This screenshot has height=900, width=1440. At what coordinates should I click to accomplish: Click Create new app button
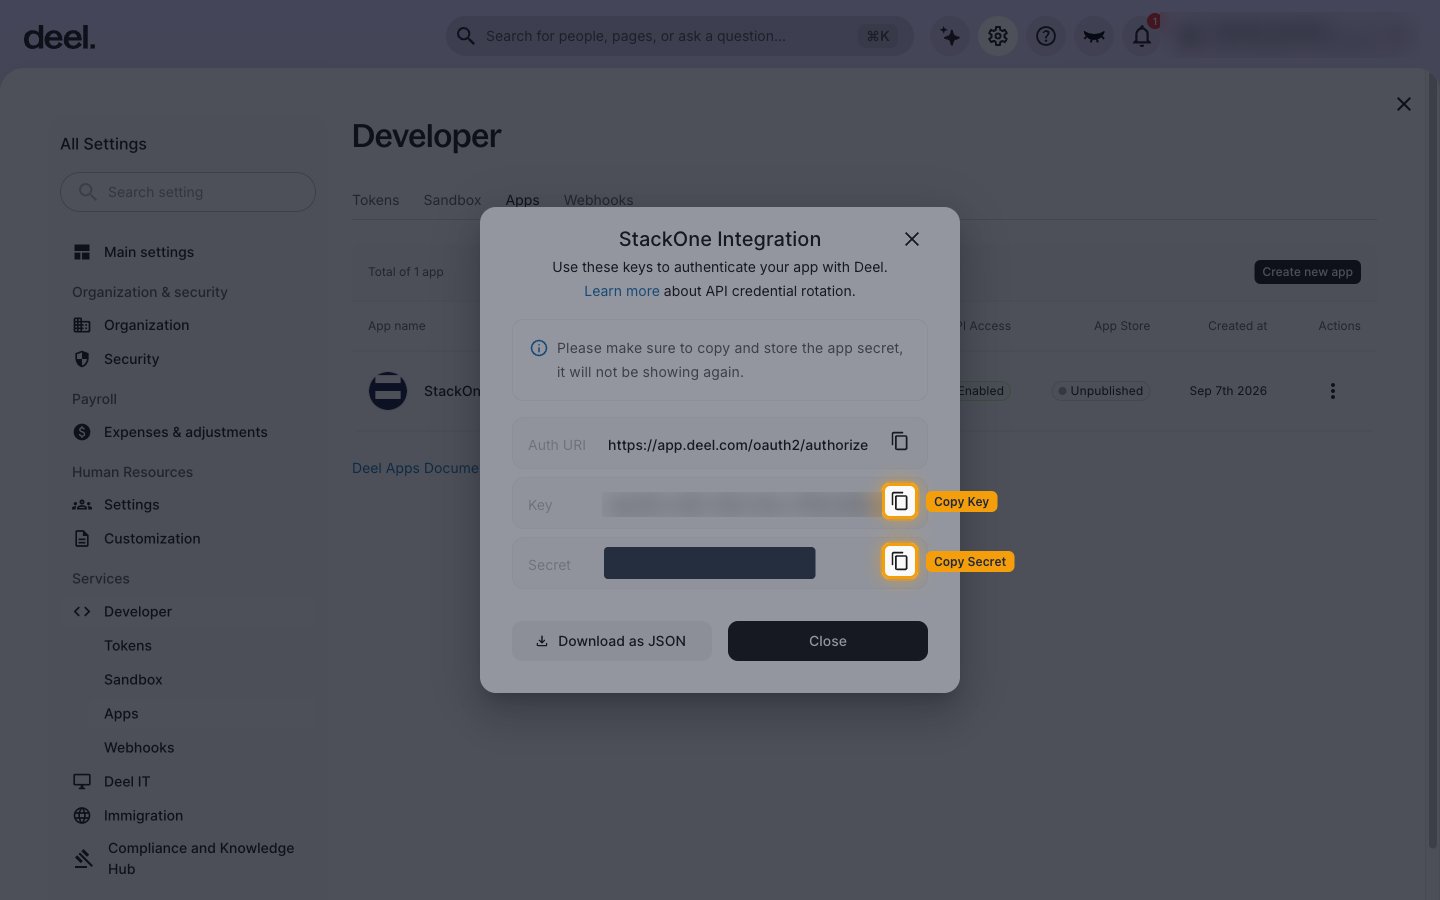(1307, 272)
